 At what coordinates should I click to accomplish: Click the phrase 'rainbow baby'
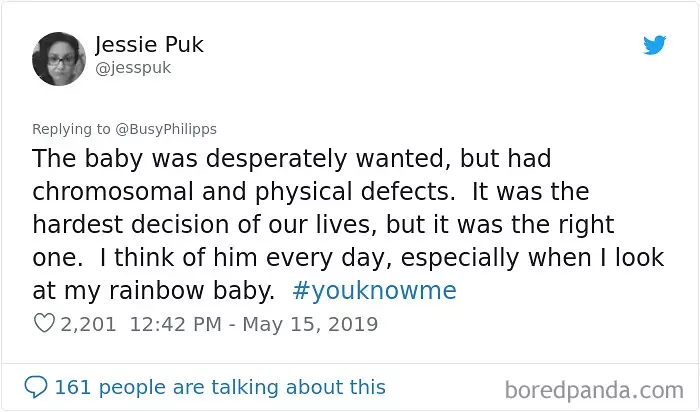point(192,291)
